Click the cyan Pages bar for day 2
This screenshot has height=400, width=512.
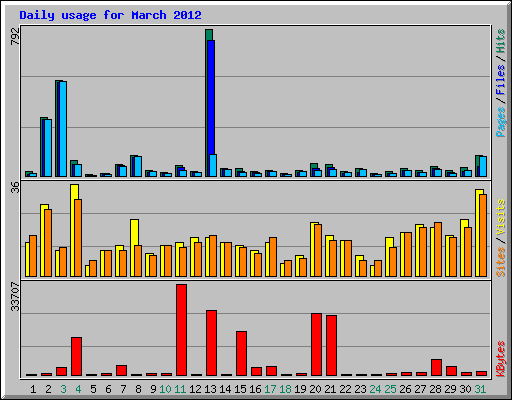click(x=48, y=148)
